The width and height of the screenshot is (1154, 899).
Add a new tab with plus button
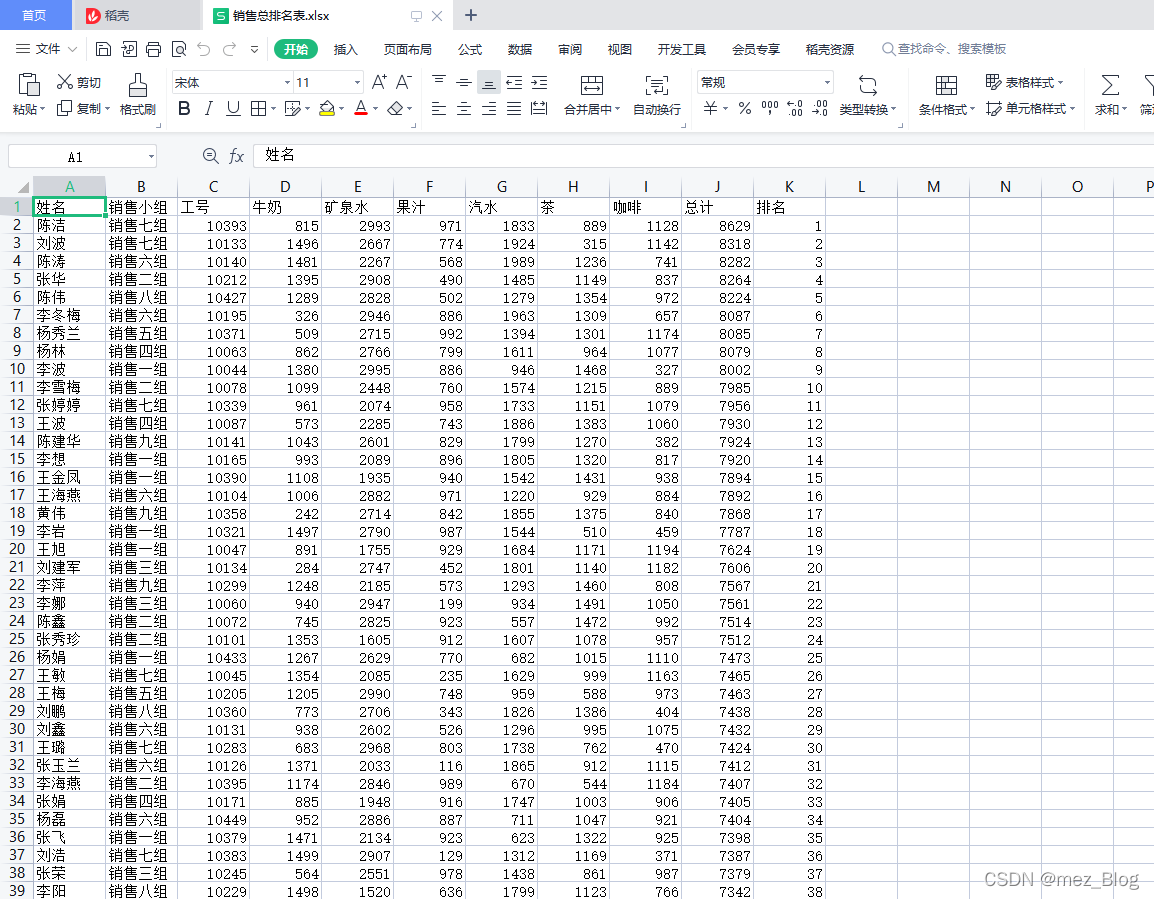pos(471,15)
